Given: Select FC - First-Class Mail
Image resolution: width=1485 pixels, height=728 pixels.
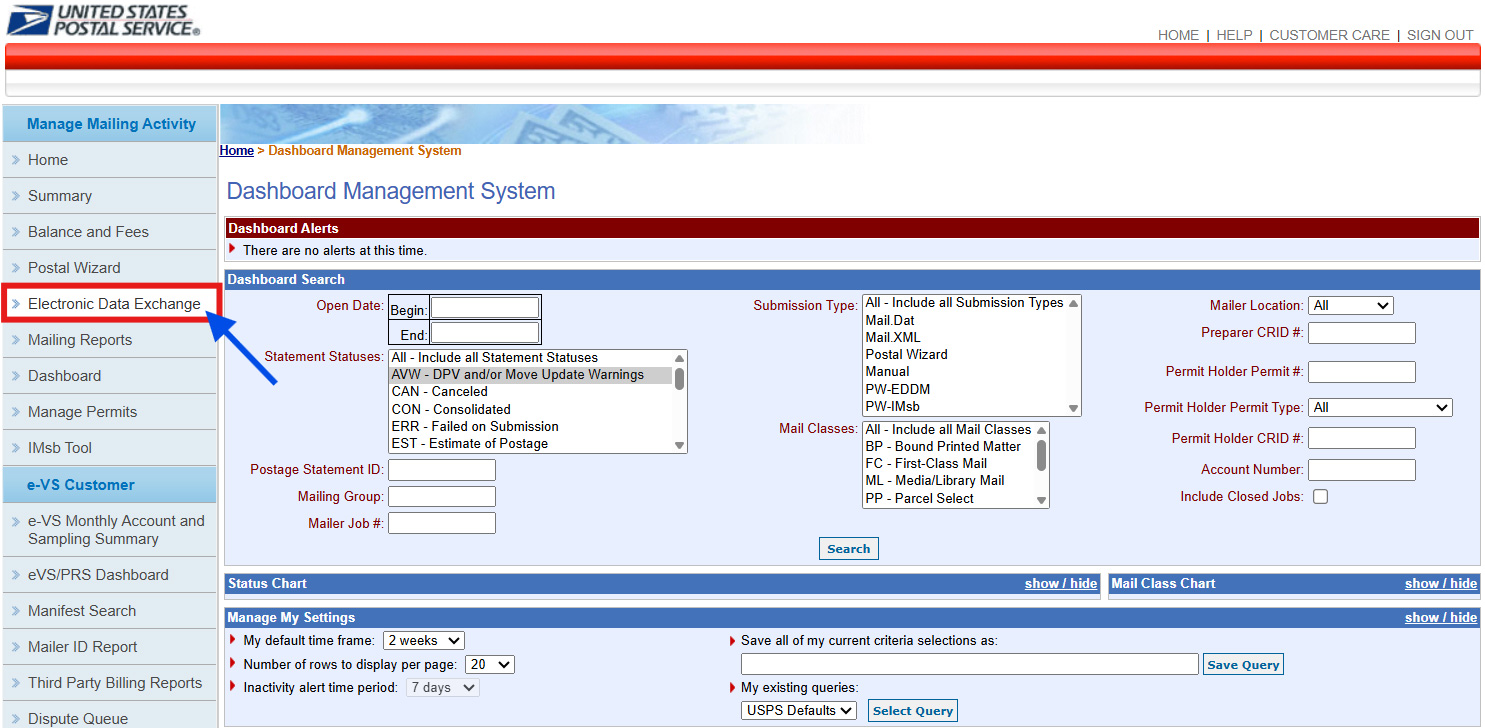Looking at the screenshot, I should (x=948, y=464).
